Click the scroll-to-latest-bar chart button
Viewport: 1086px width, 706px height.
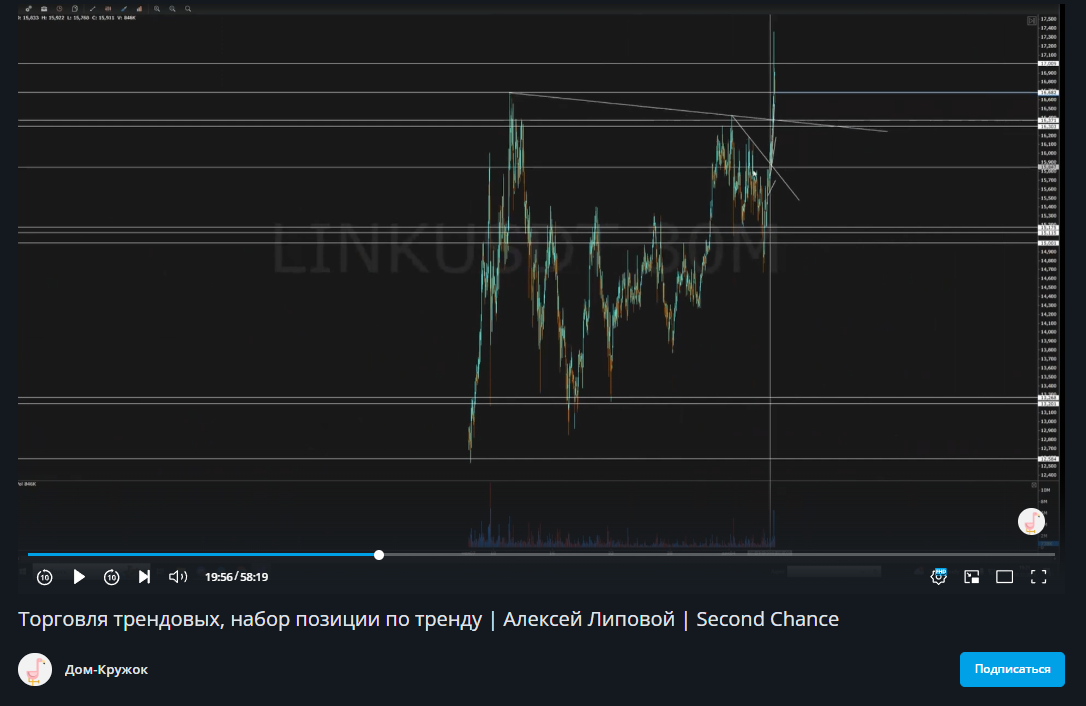[x=1032, y=20]
